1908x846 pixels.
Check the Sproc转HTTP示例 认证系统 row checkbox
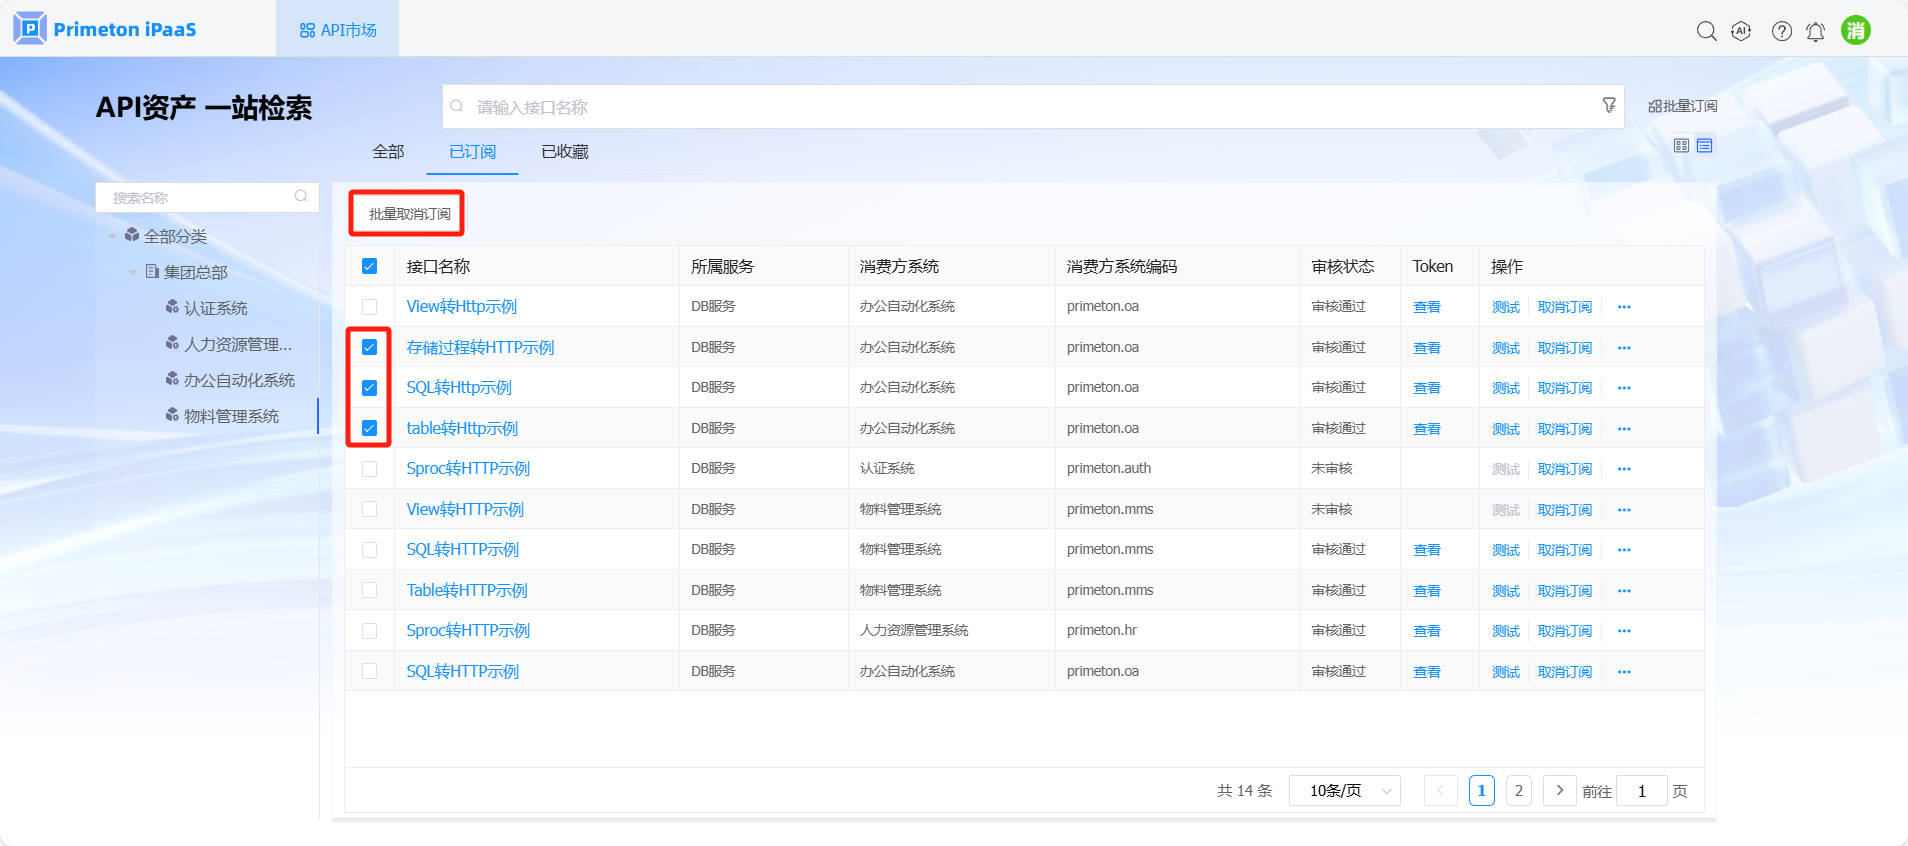click(369, 469)
